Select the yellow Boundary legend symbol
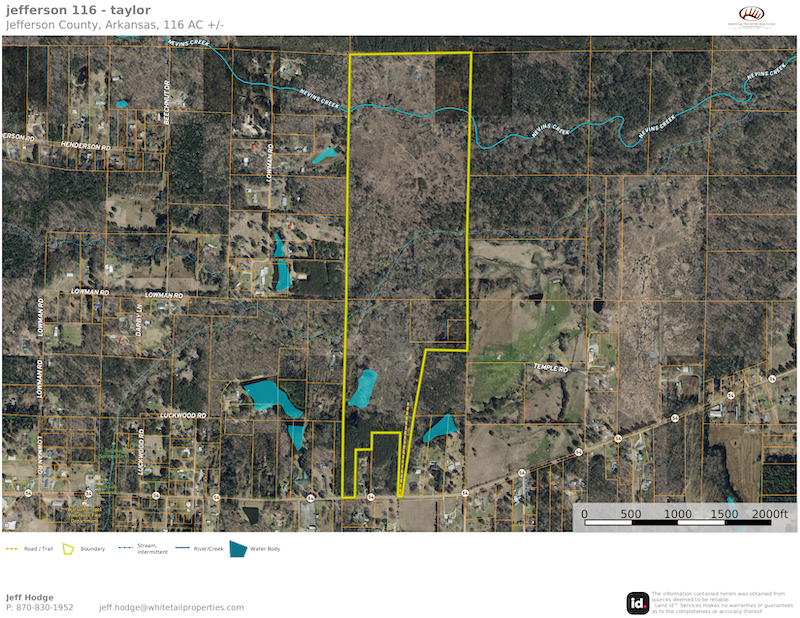This screenshot has width=800, height=618. point(68,548)
